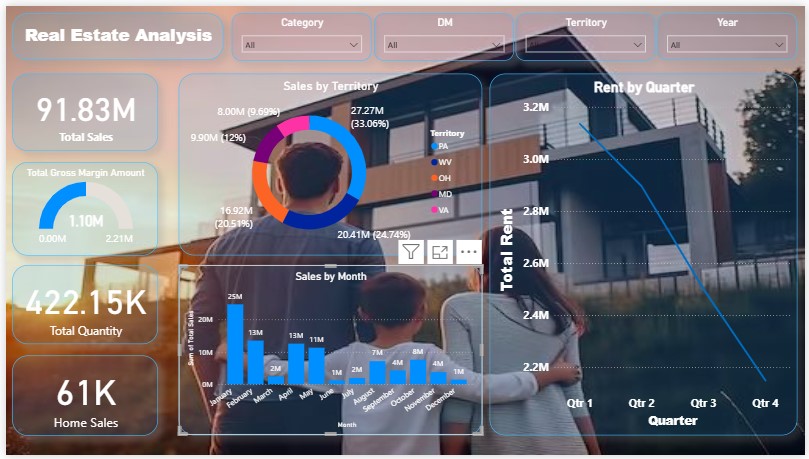
Task: Select the February bar in Sales by Month
Action: [255, 362]
